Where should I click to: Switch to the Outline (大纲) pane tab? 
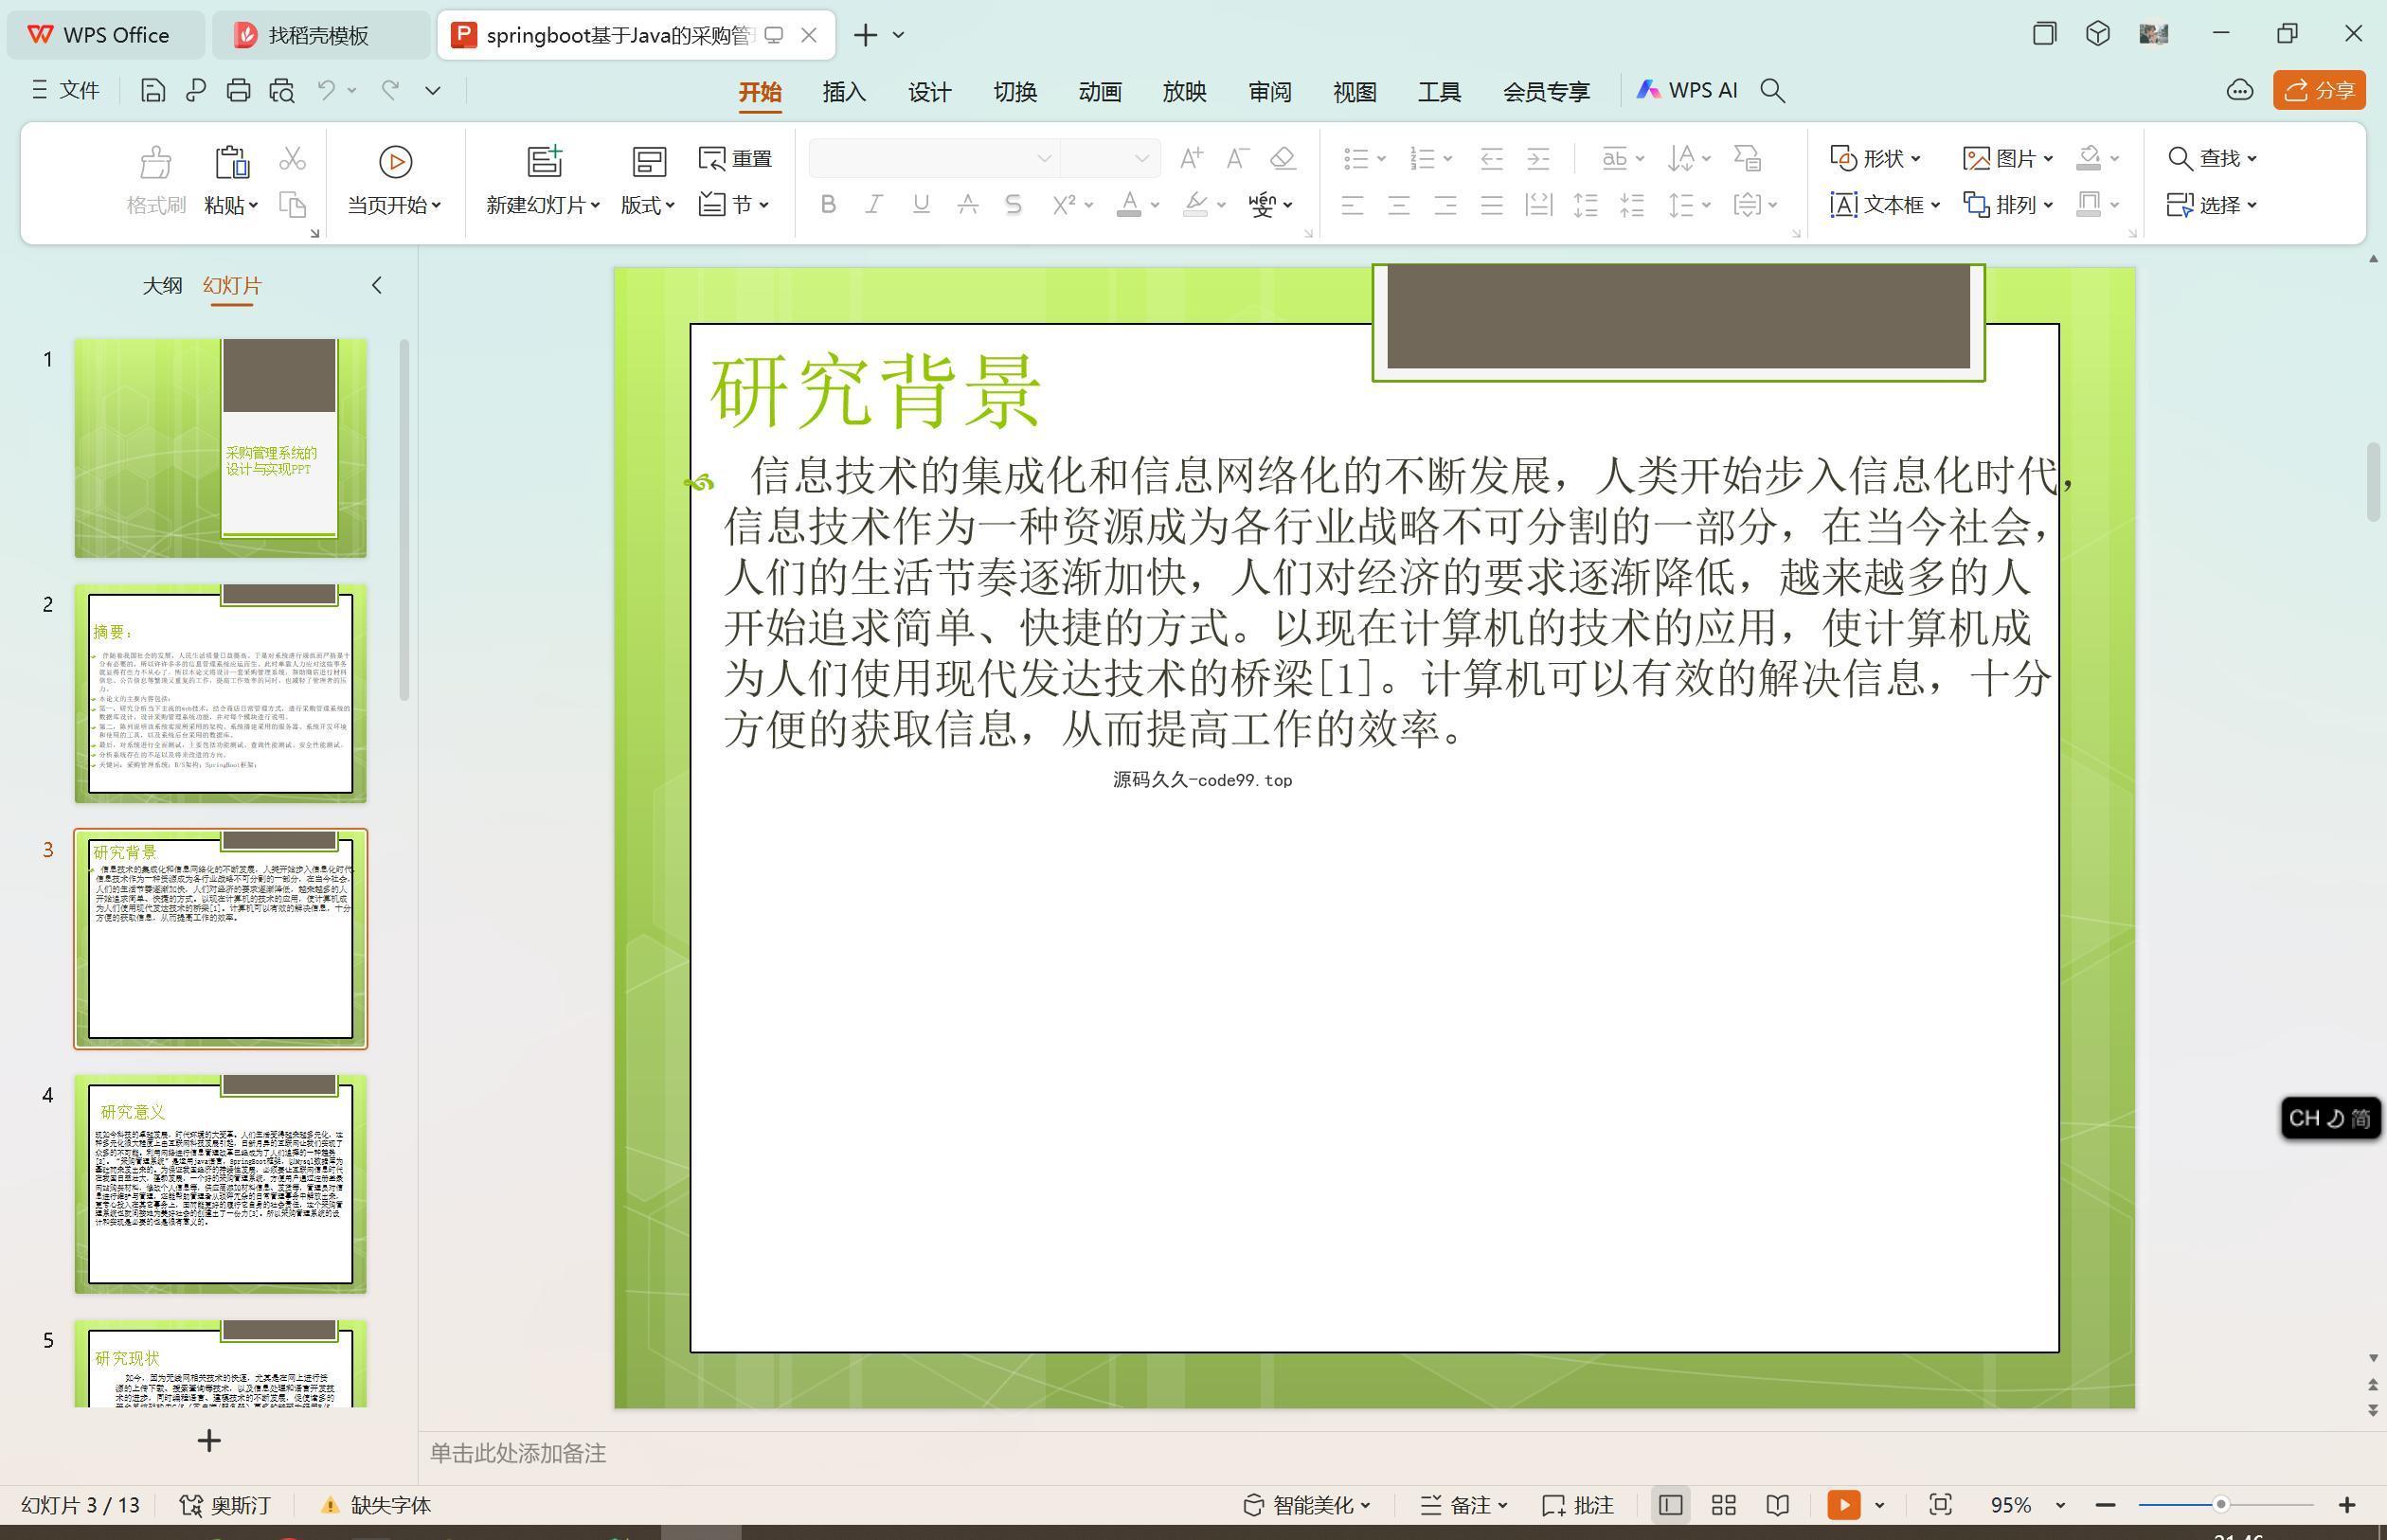(162, 286)
